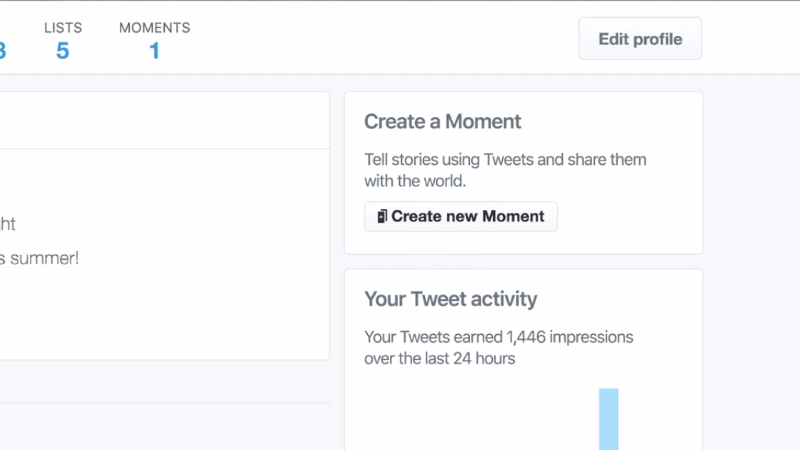Click the blue bar in the activity chart

[x=608, y=418]
